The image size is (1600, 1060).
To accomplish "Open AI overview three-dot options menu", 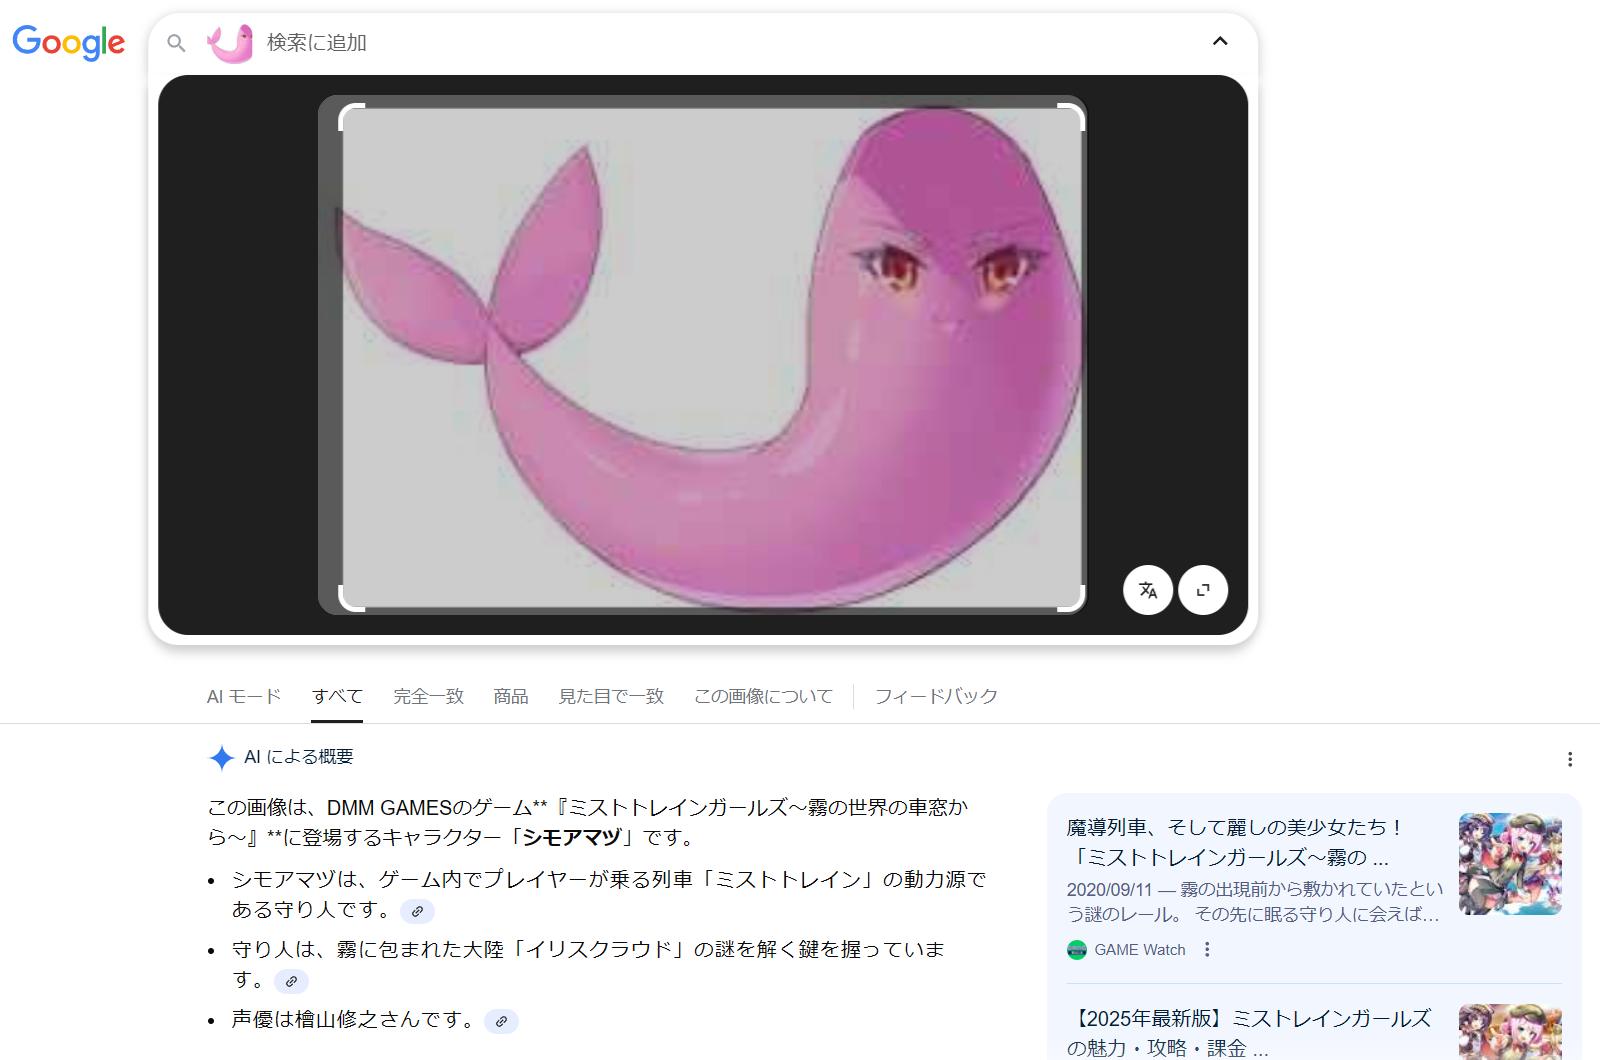I will tap(1569, 759).
